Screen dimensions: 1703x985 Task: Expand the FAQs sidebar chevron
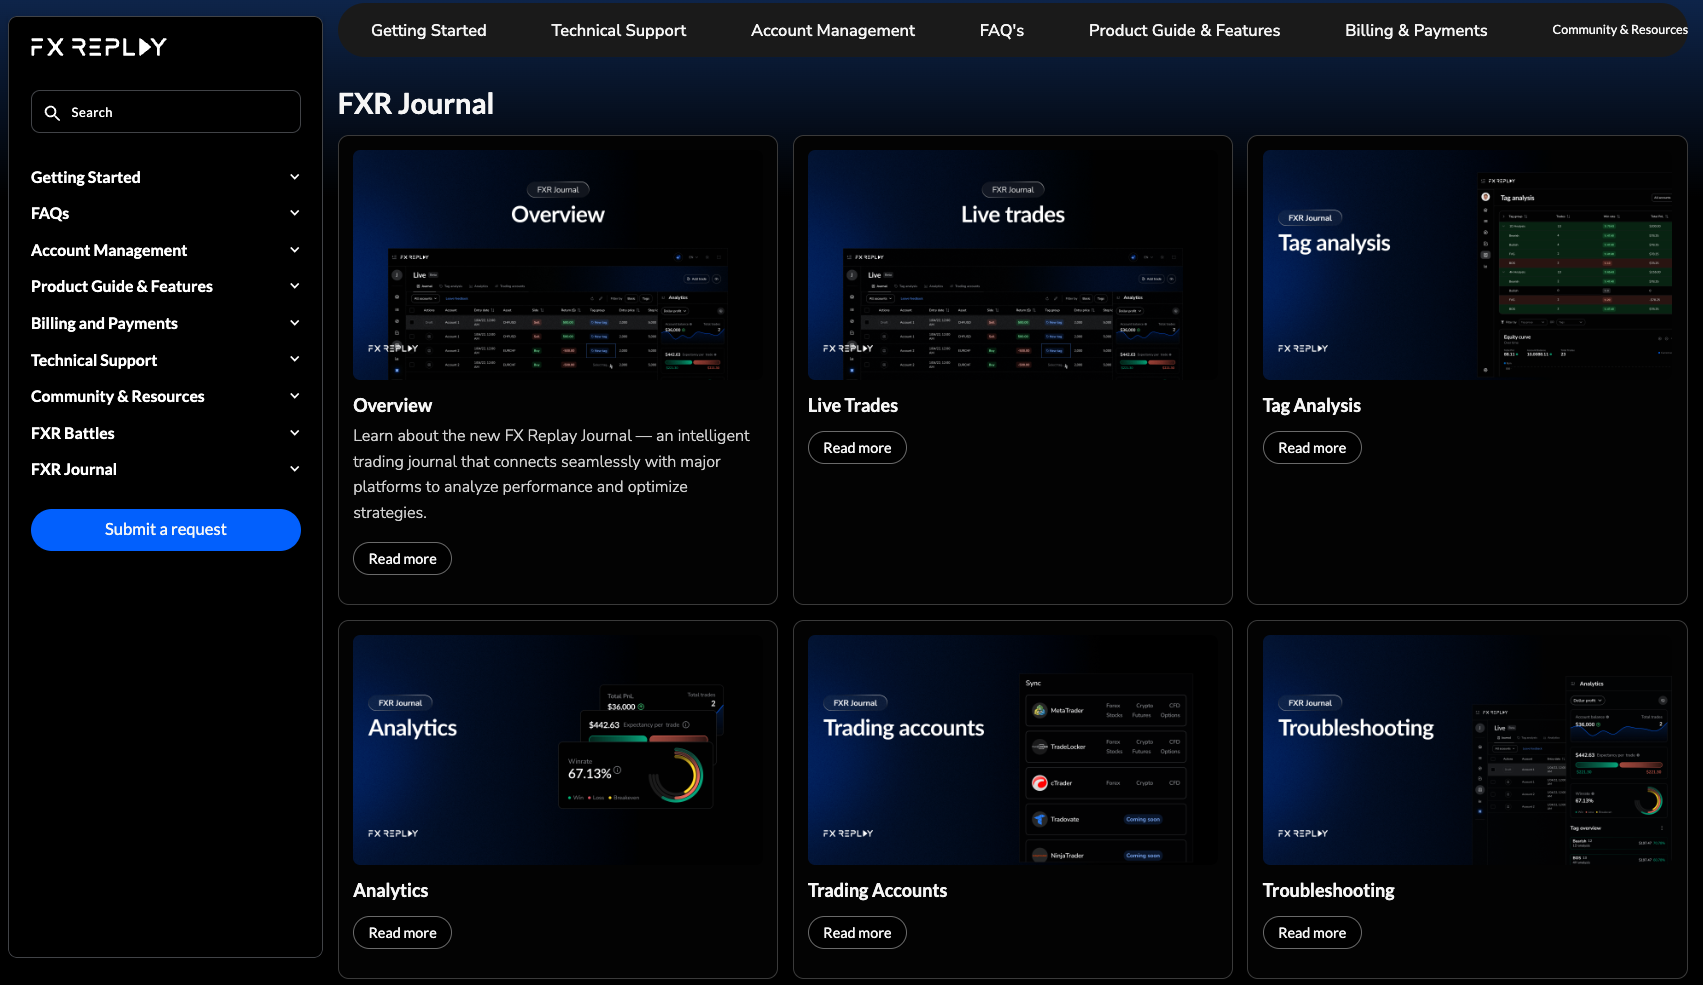[x=294, y=213]
